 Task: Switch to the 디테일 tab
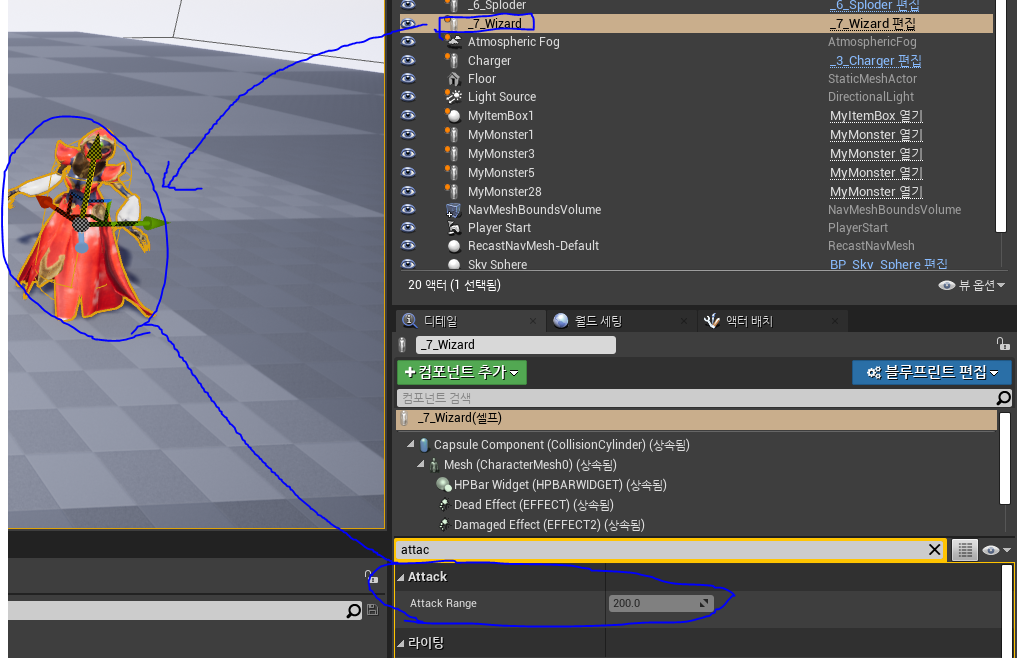coord(440,321)
